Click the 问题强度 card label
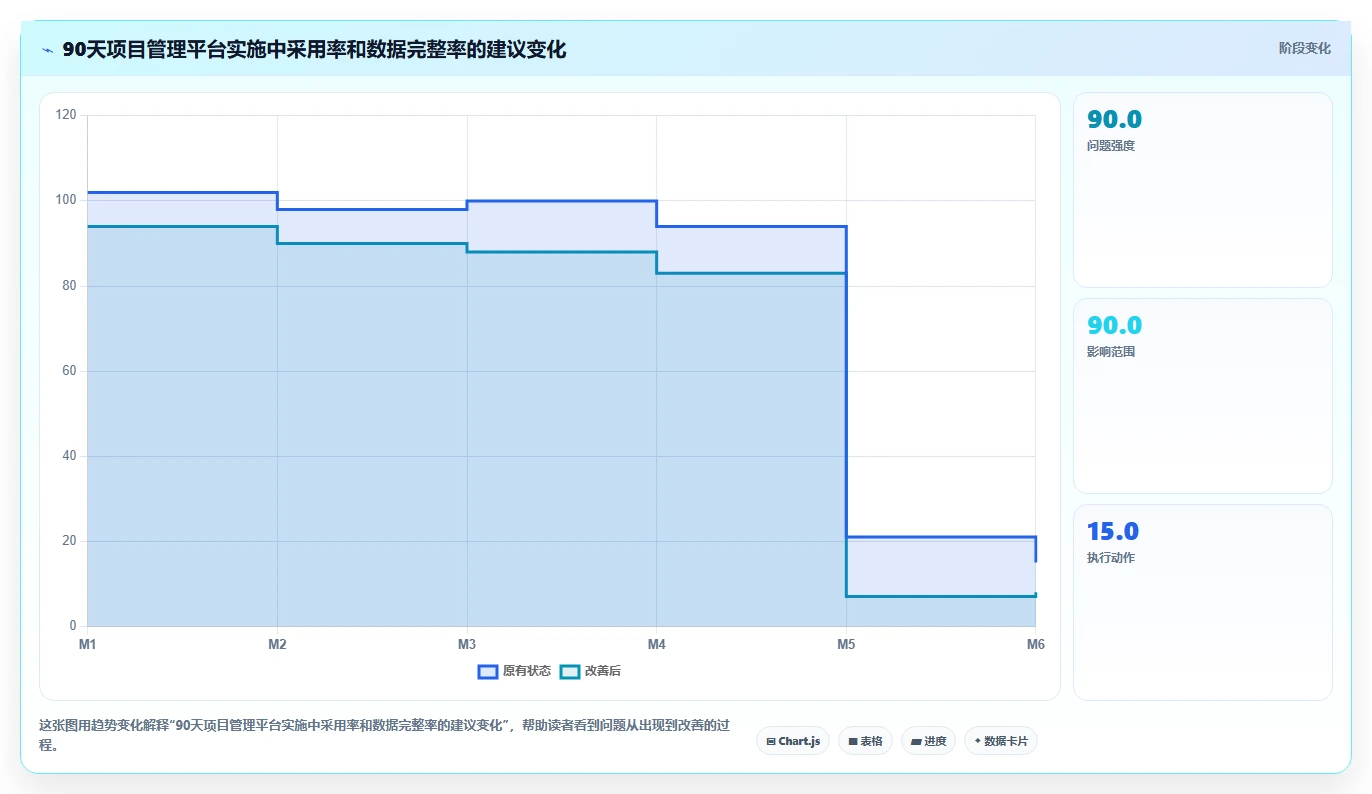 tap(1111, 146)
